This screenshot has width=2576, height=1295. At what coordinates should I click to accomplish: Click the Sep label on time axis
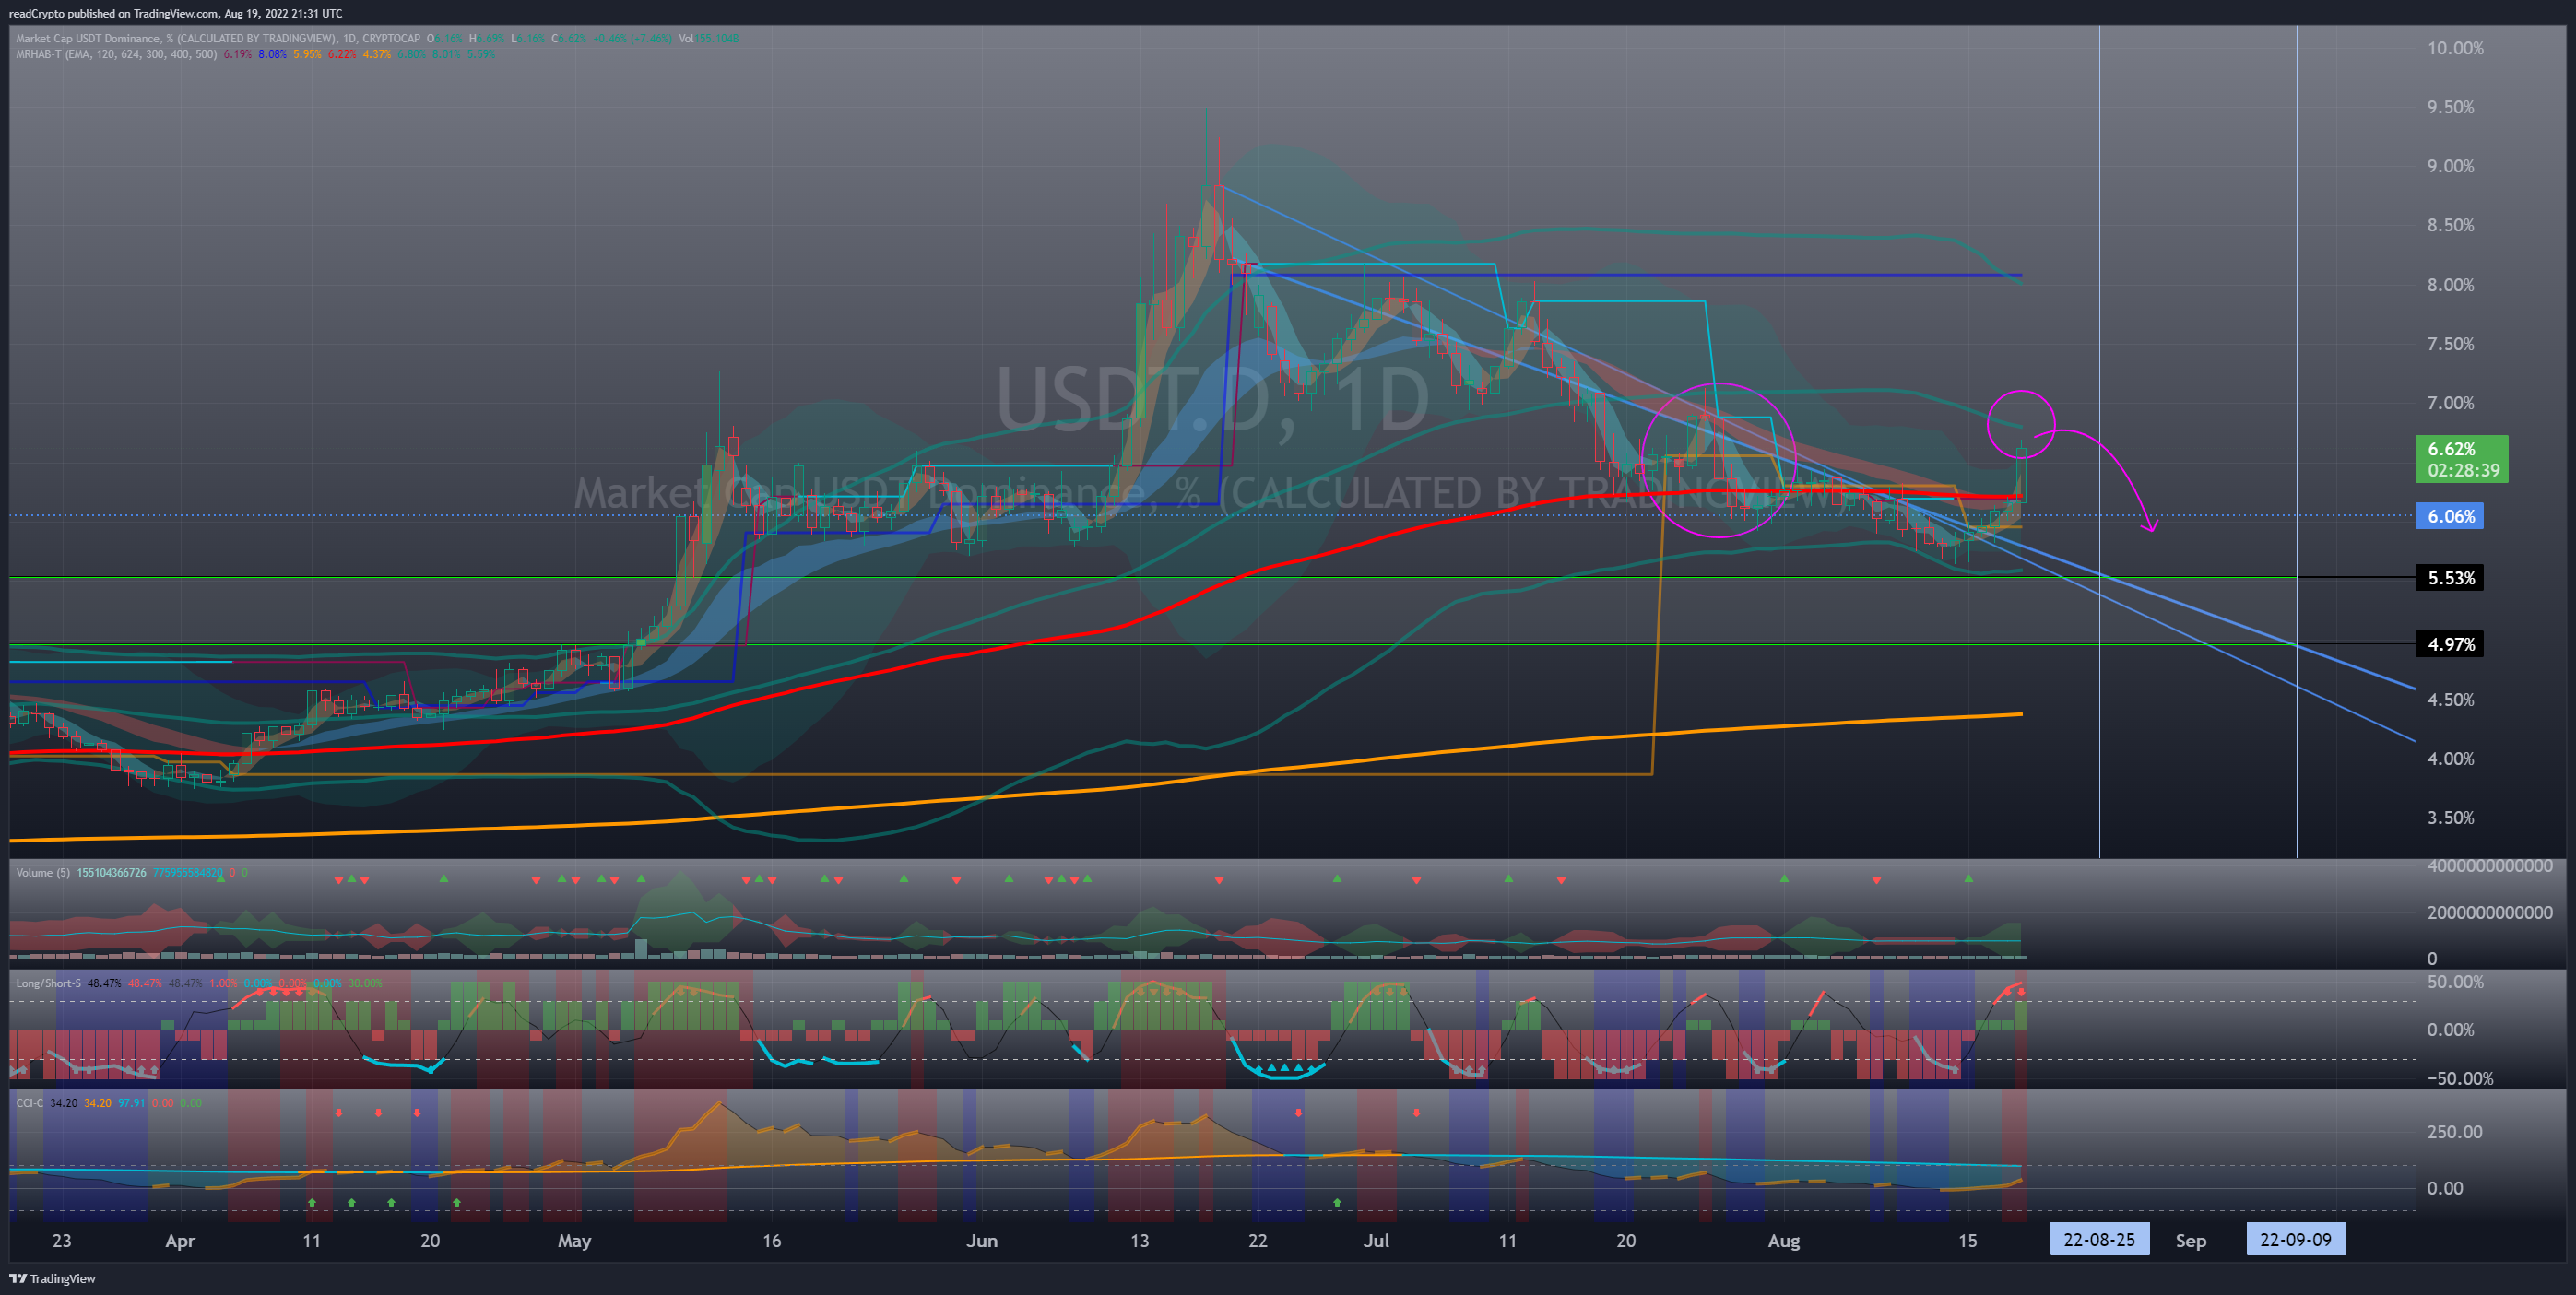click(2190, 1241)
